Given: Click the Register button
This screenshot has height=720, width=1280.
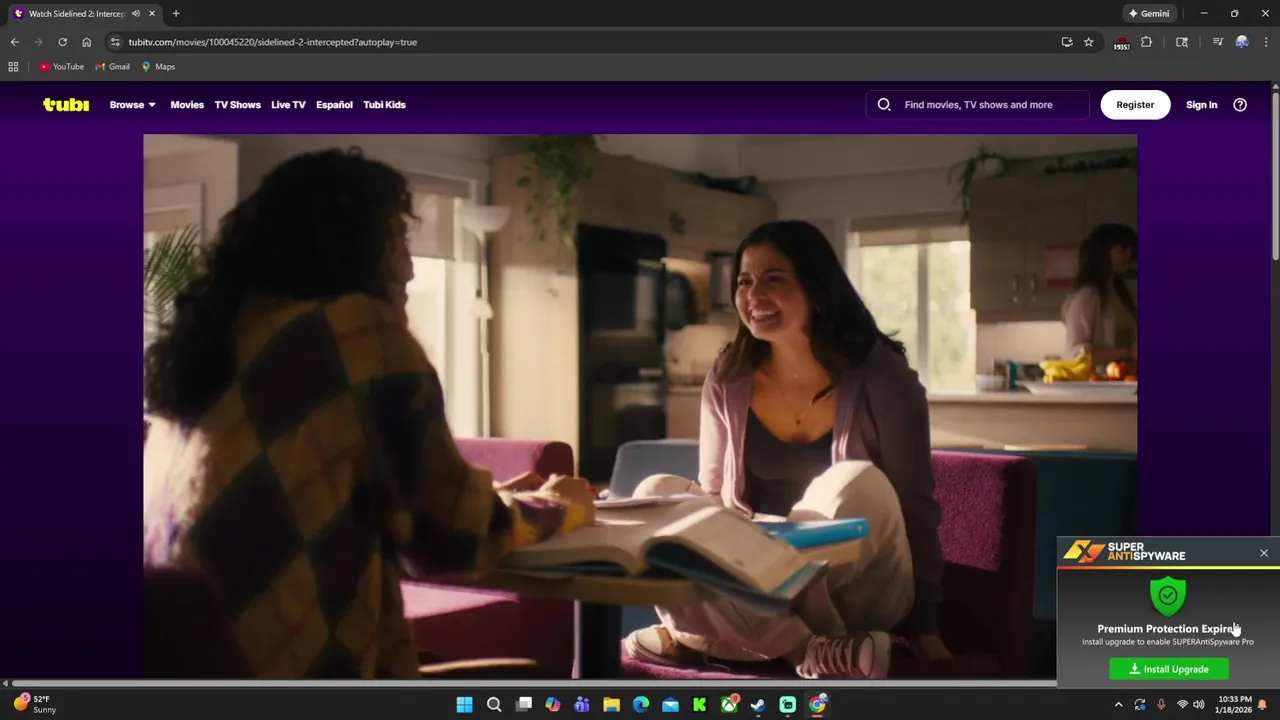Looking at the screenshot, I should pos(1135,104).
